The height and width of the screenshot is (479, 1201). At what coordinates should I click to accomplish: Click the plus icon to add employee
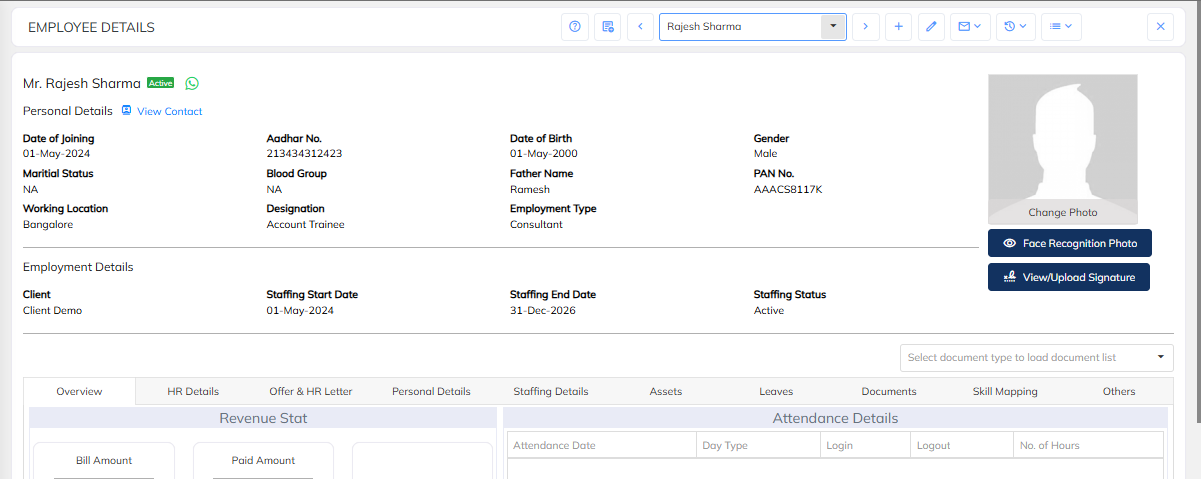(898, 27)
